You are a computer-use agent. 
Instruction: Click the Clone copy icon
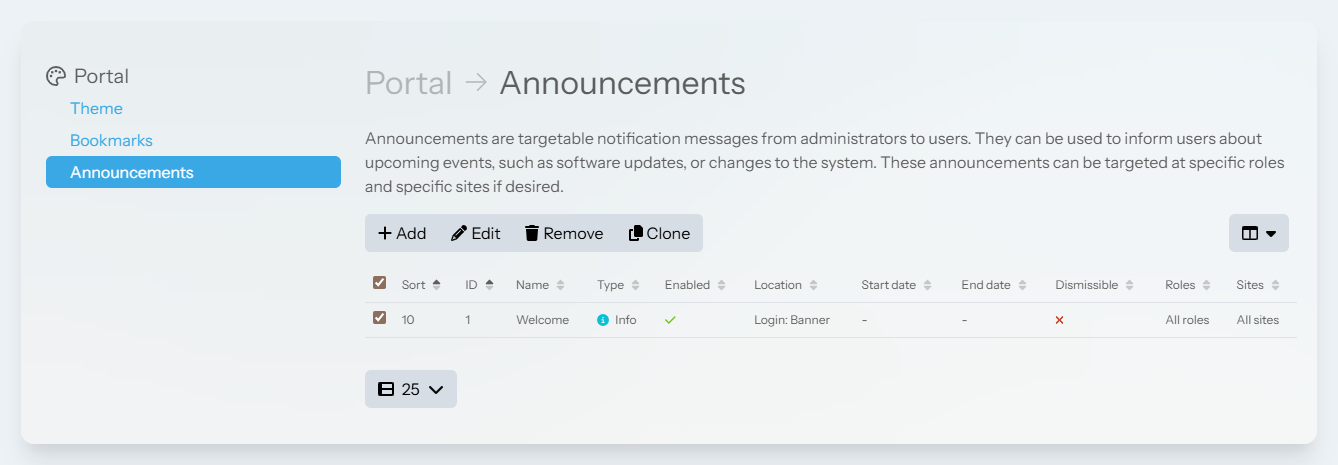coord(635,233)
